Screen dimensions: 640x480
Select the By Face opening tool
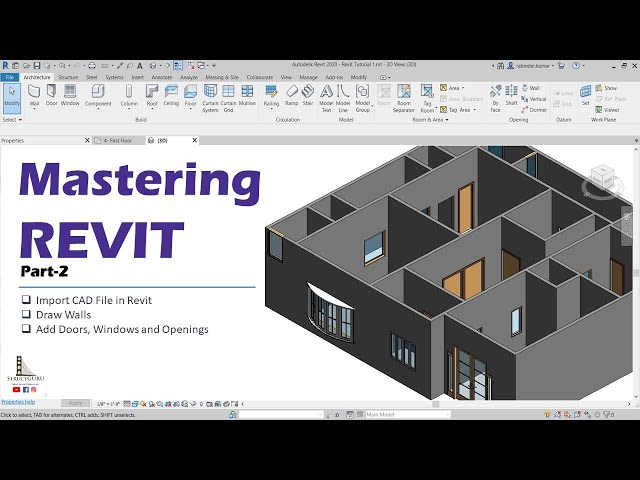pyautogui.click(x=495, y=98)
